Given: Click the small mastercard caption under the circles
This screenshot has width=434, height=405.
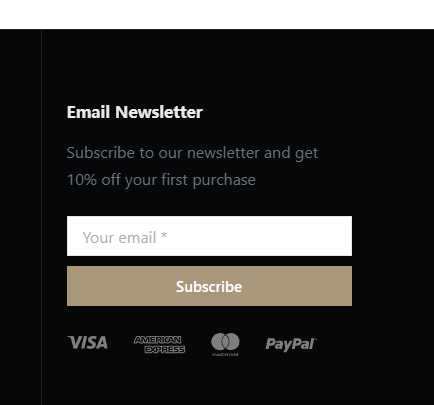Looking at the screenshot, I should (225, 354).
